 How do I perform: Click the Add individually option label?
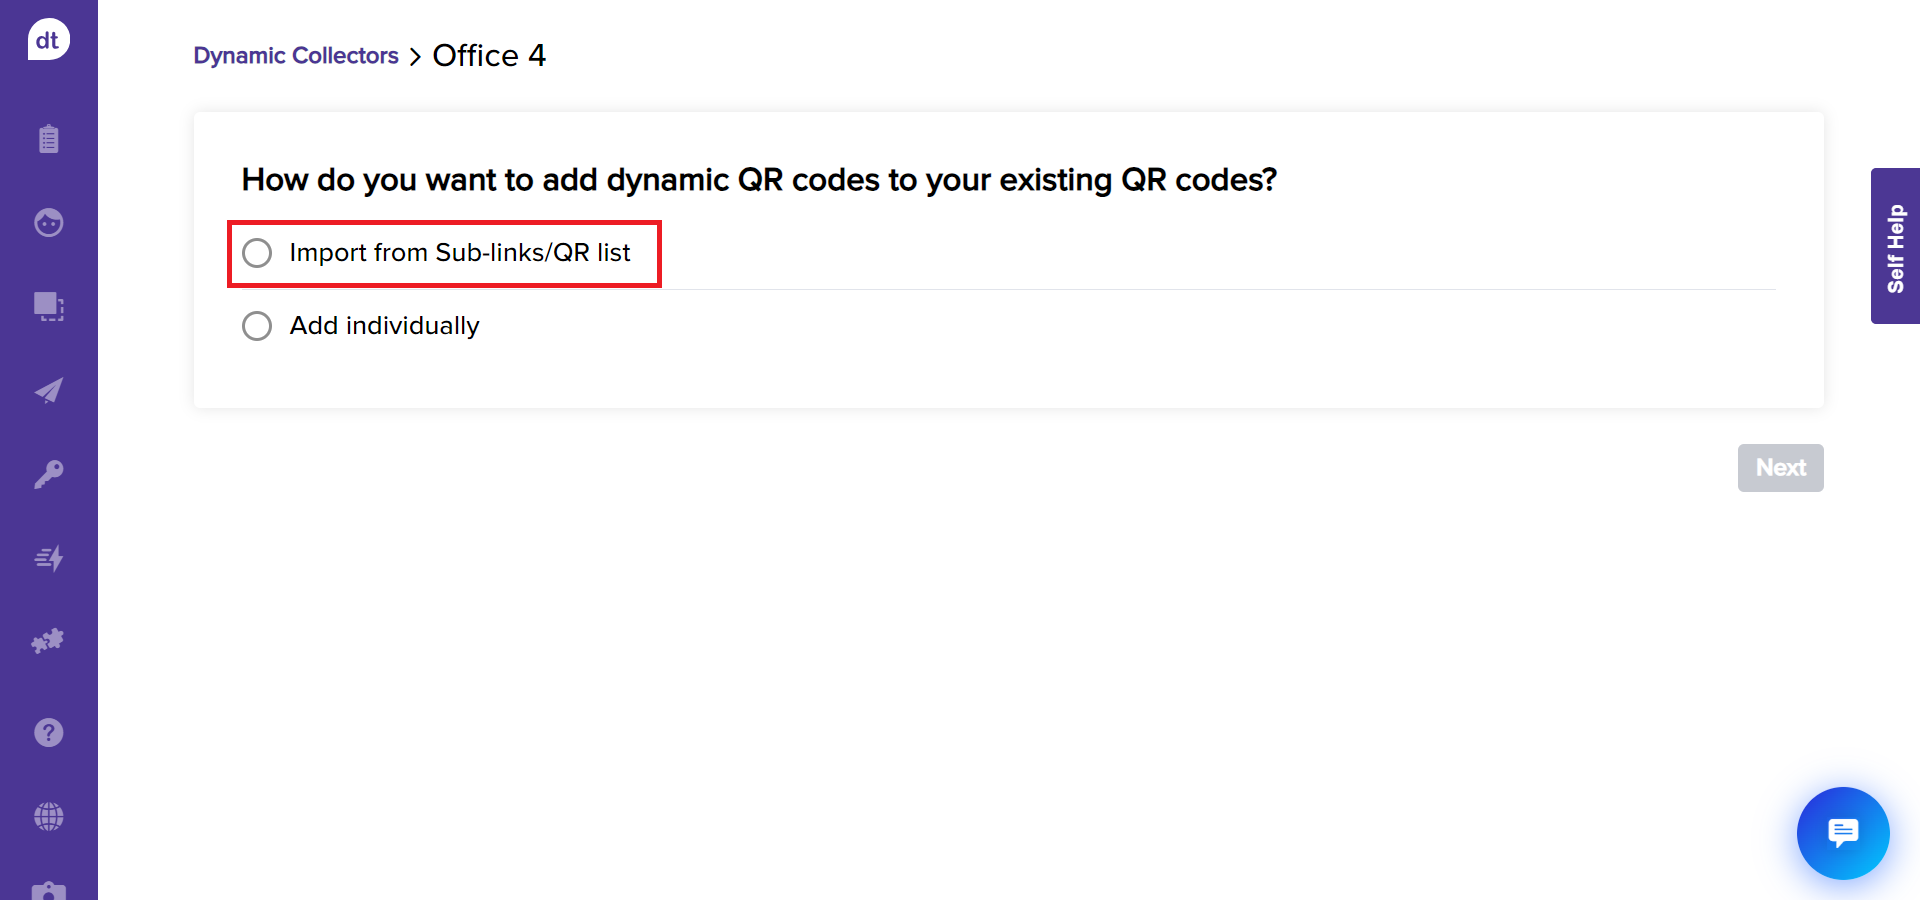tap(384, 326)
